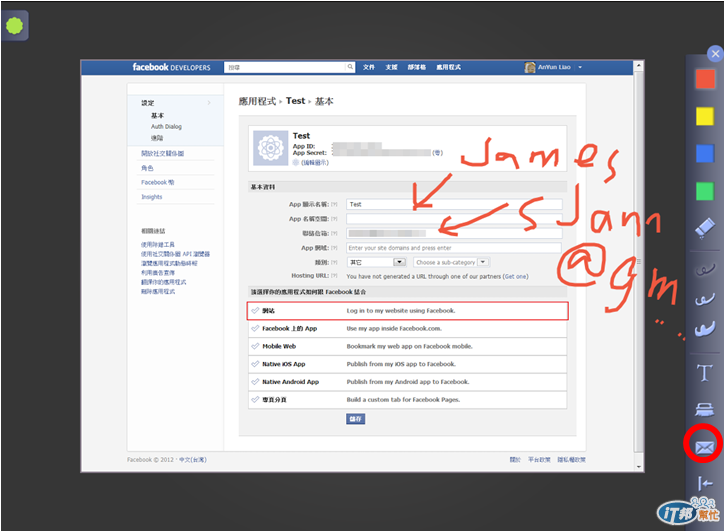Click the facebook DEVELOPERS logo

(171, 67)
